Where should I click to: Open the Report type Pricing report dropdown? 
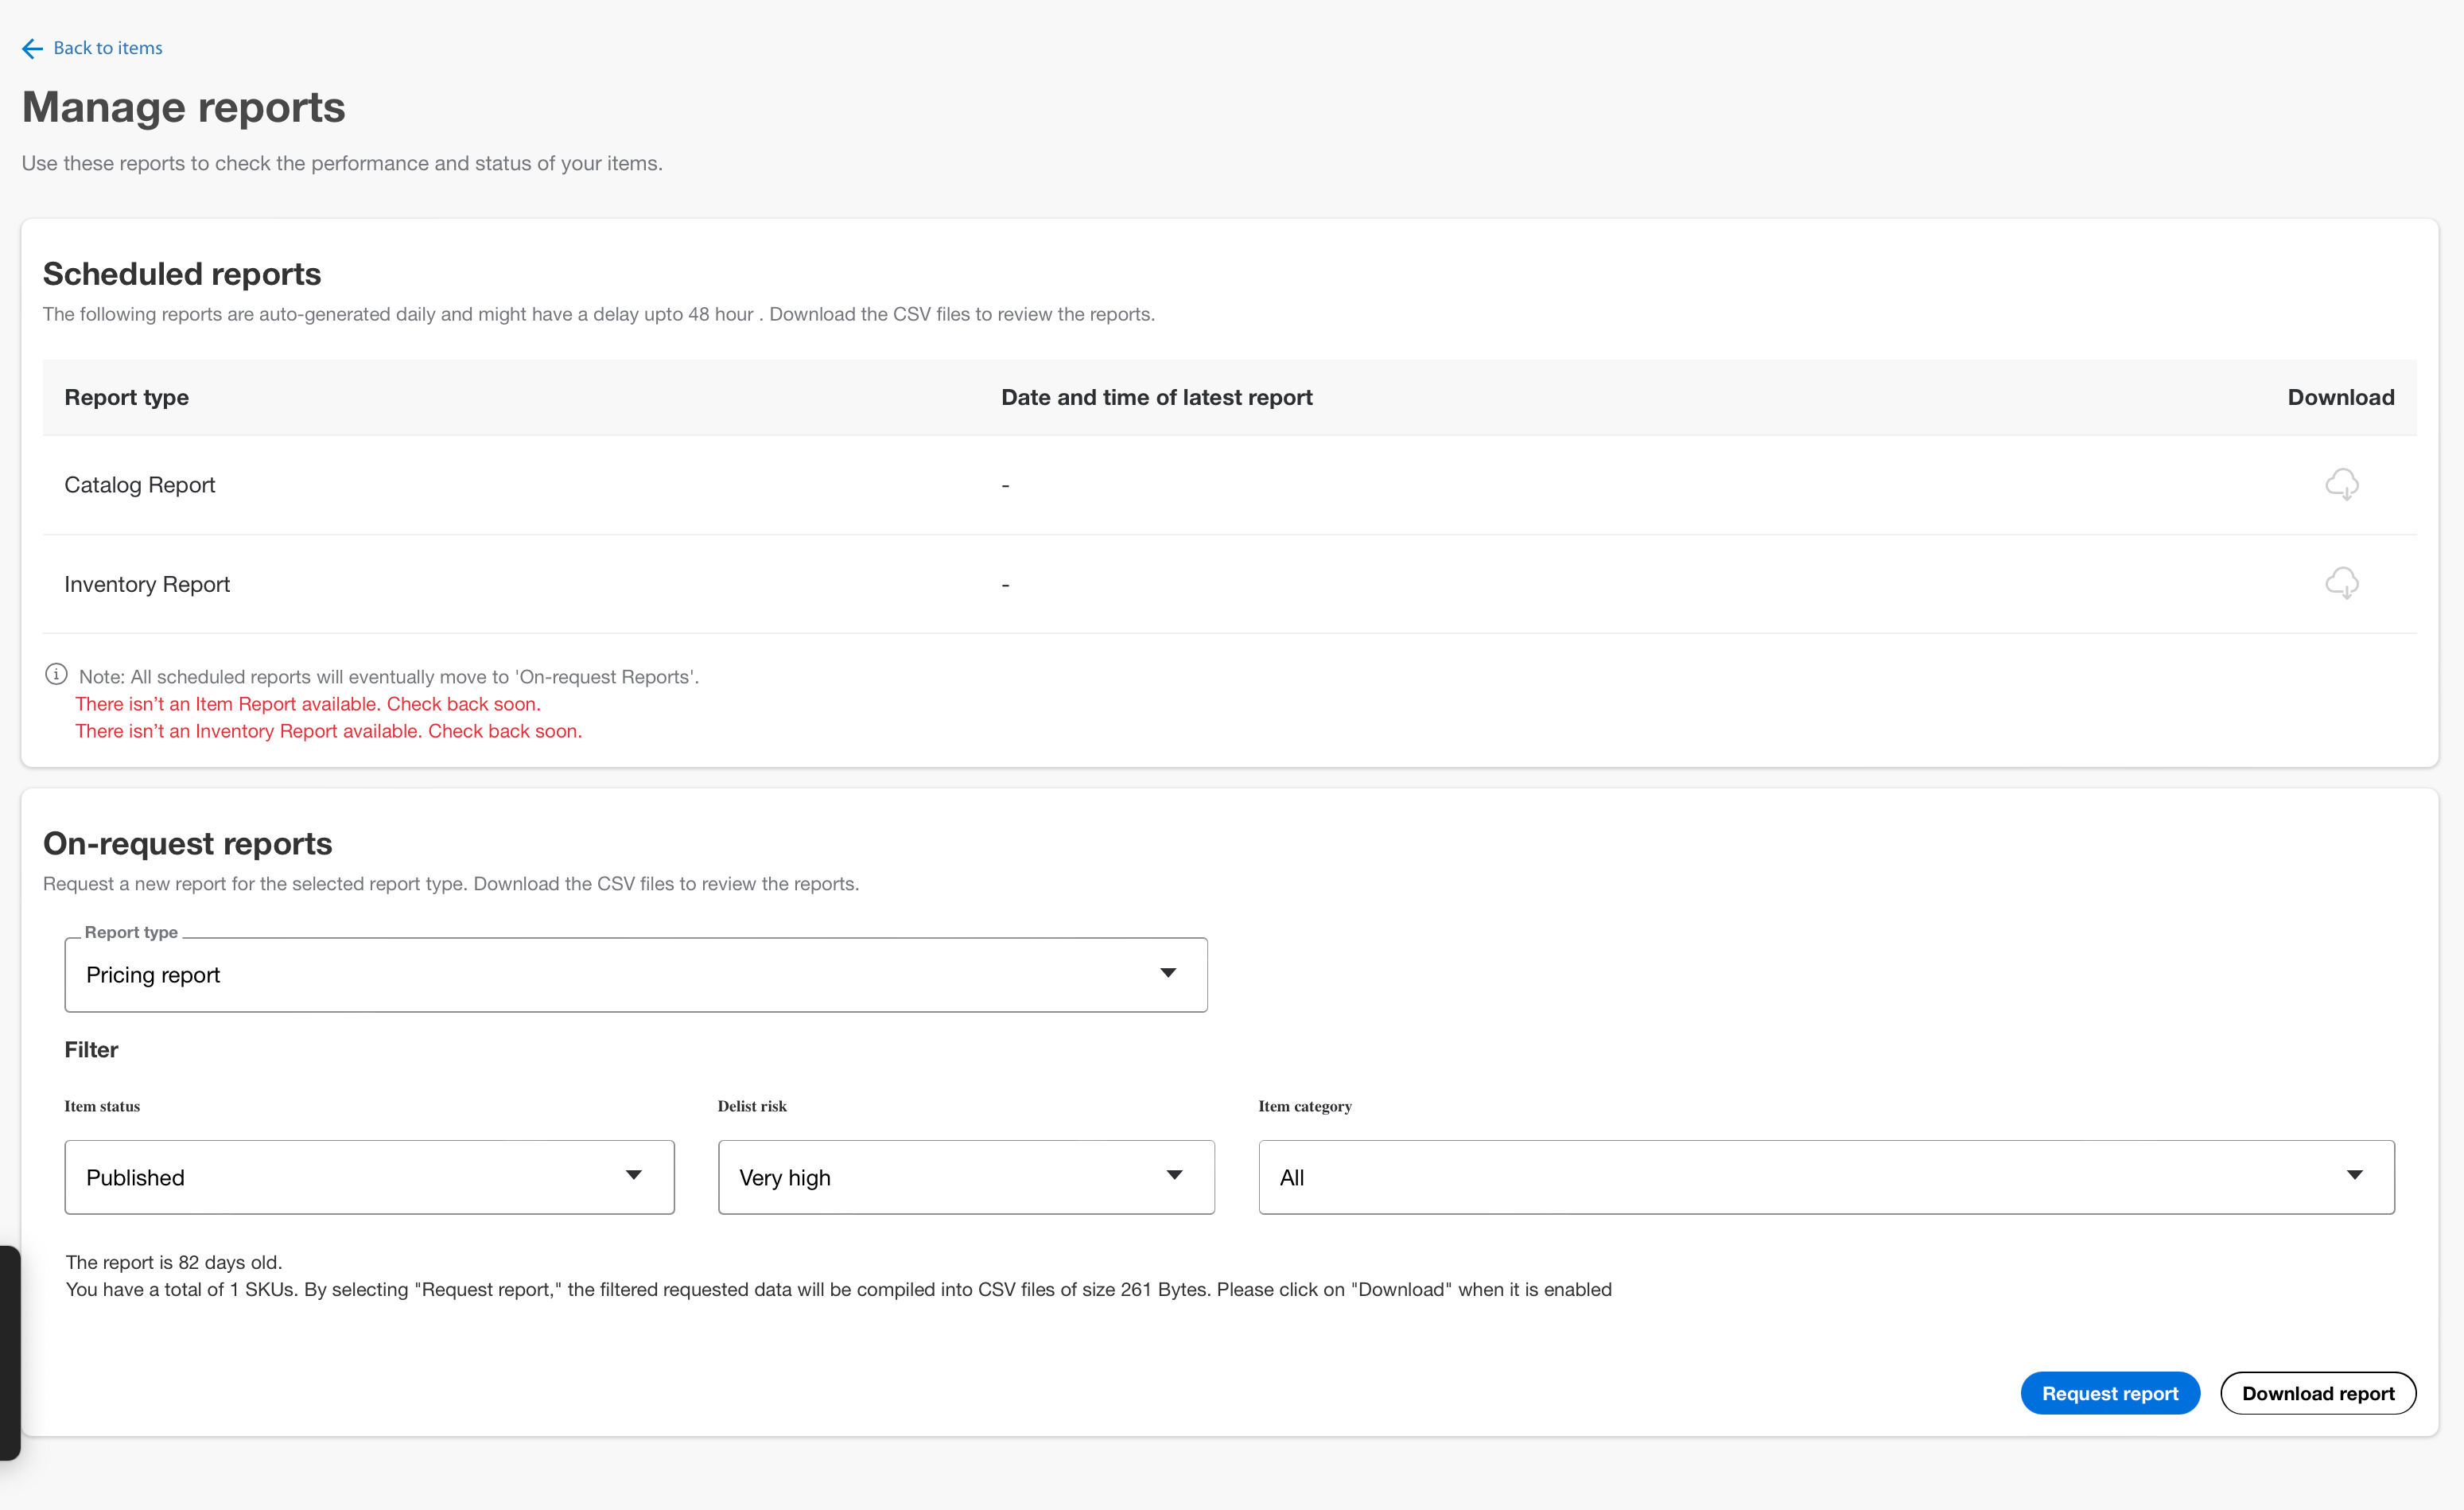[636, 975]
